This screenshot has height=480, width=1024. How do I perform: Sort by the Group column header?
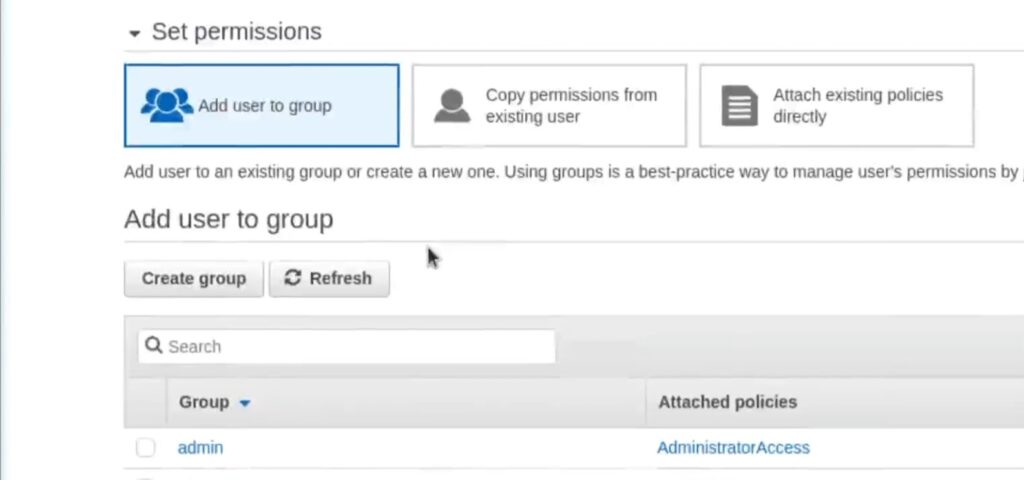[x=204, y=402]
